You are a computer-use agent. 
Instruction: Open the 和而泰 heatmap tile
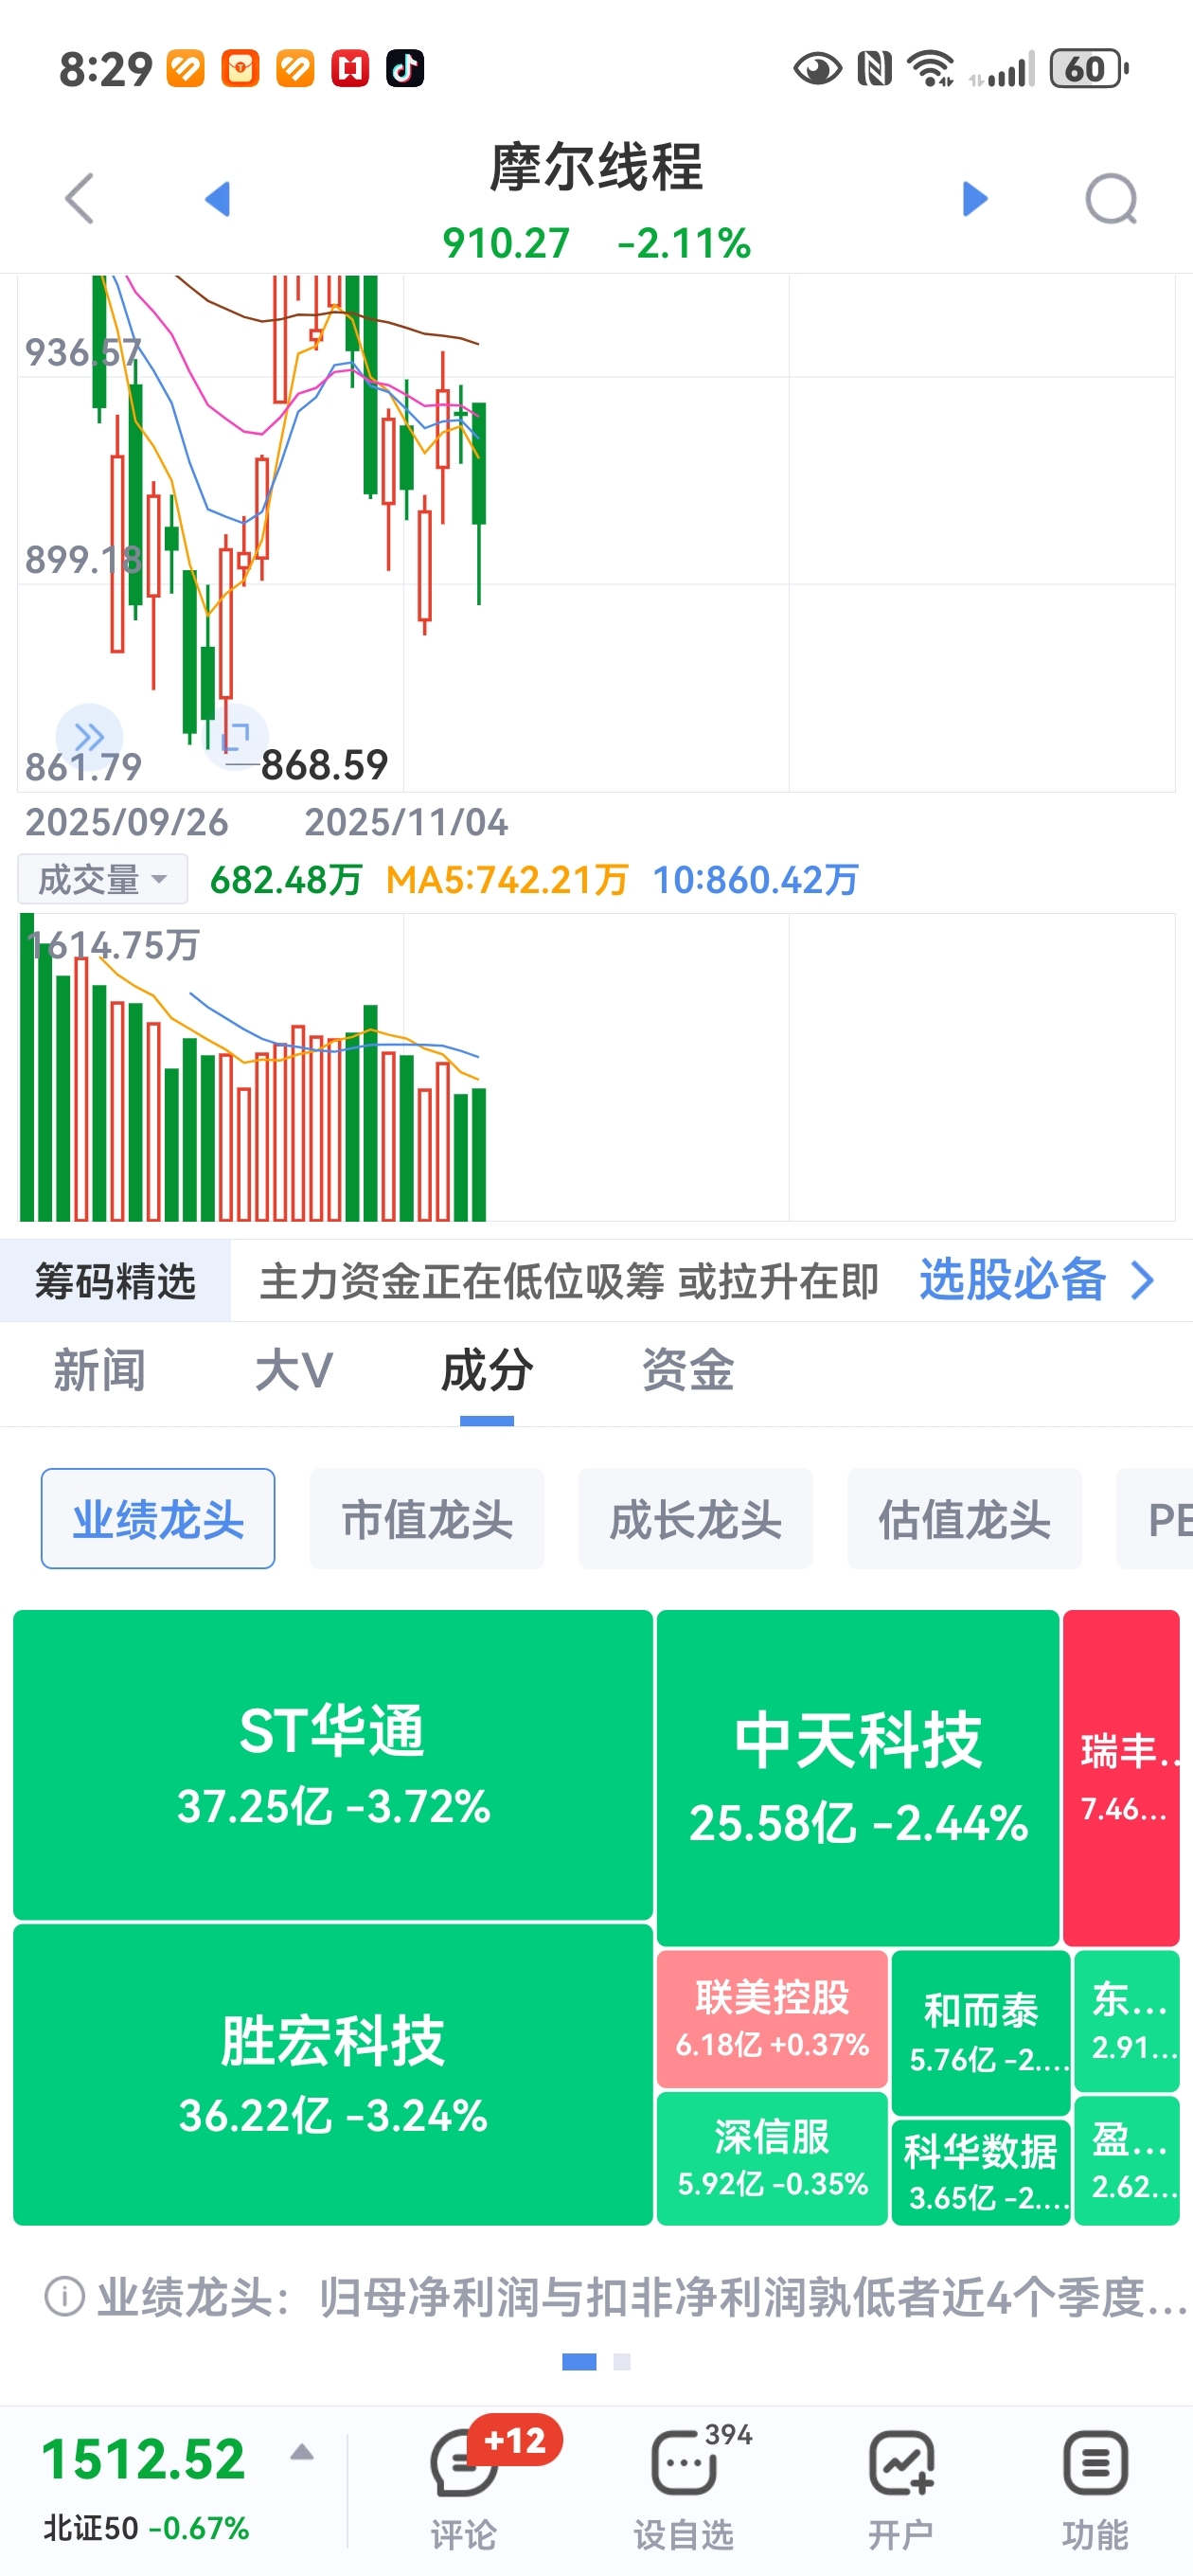pos(981,2033)
